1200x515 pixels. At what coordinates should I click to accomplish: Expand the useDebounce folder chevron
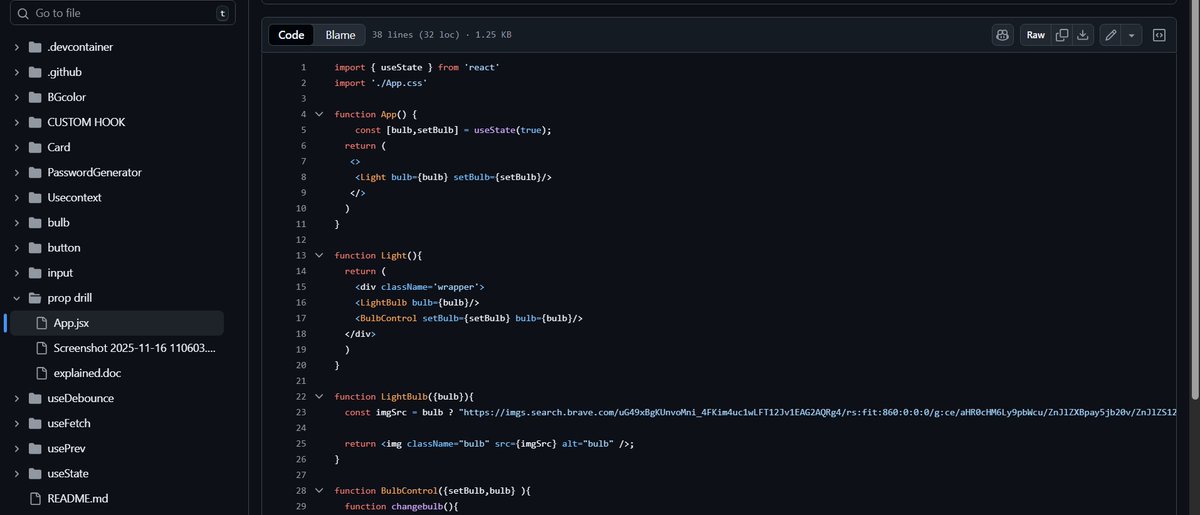click(x=16, y=398)
